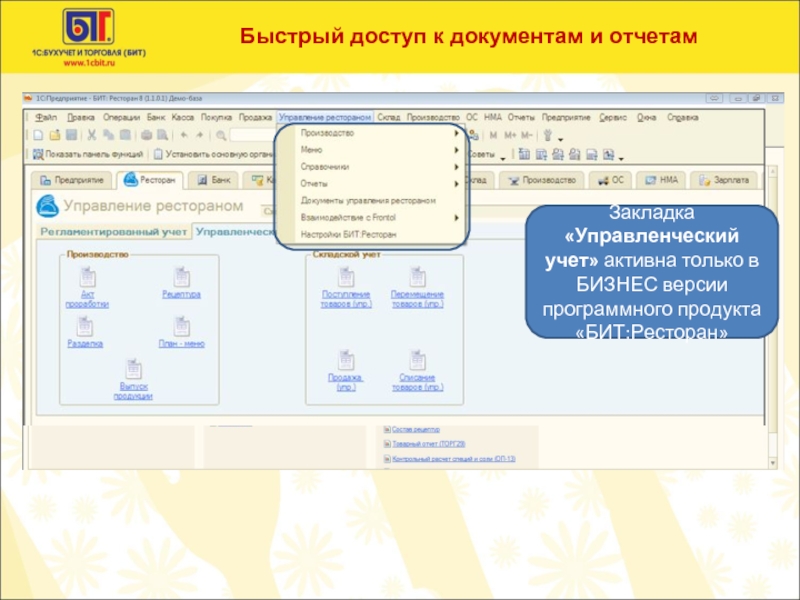The width and height of the screenshot is (800, 600).
Task: Open the 'Продажа (упр.)' link
Action: pyautogui.click(x=345, y=382)
